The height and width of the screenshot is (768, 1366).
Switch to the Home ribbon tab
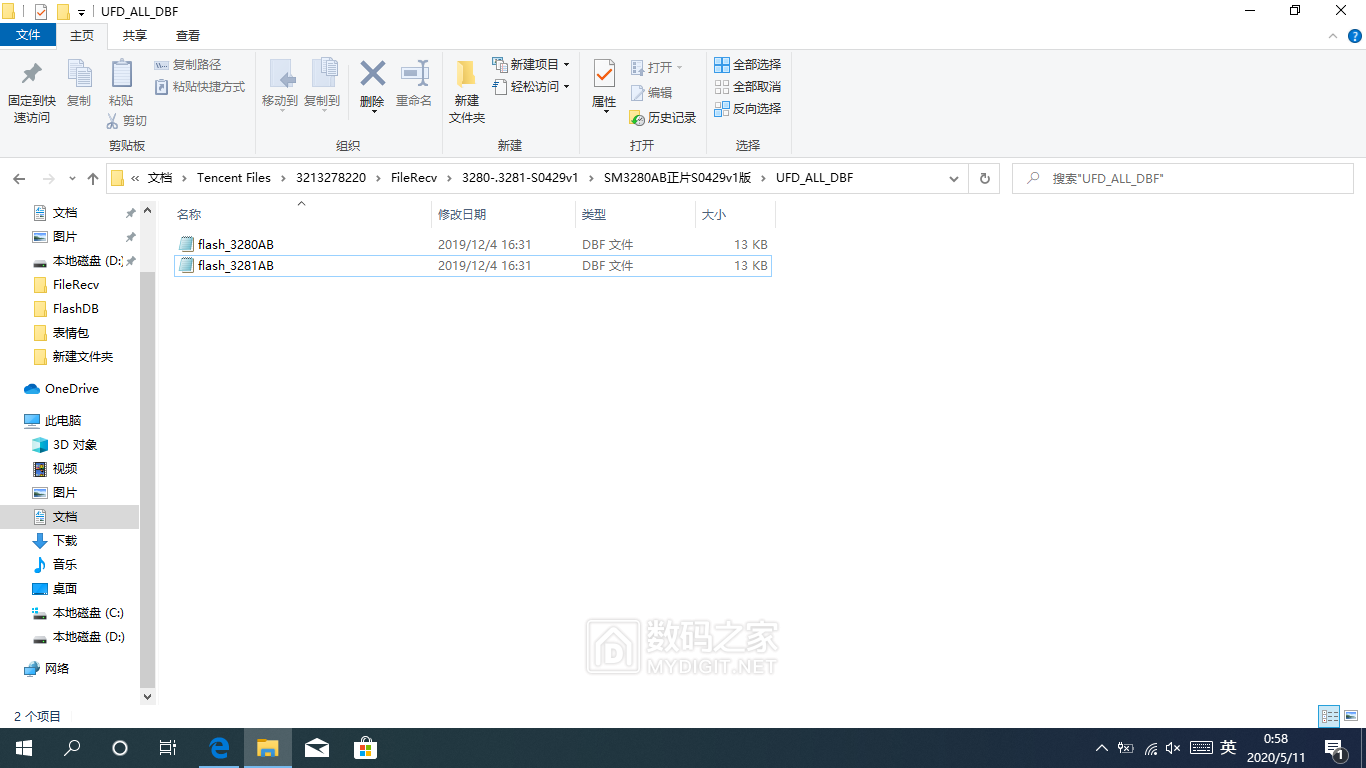82,35
